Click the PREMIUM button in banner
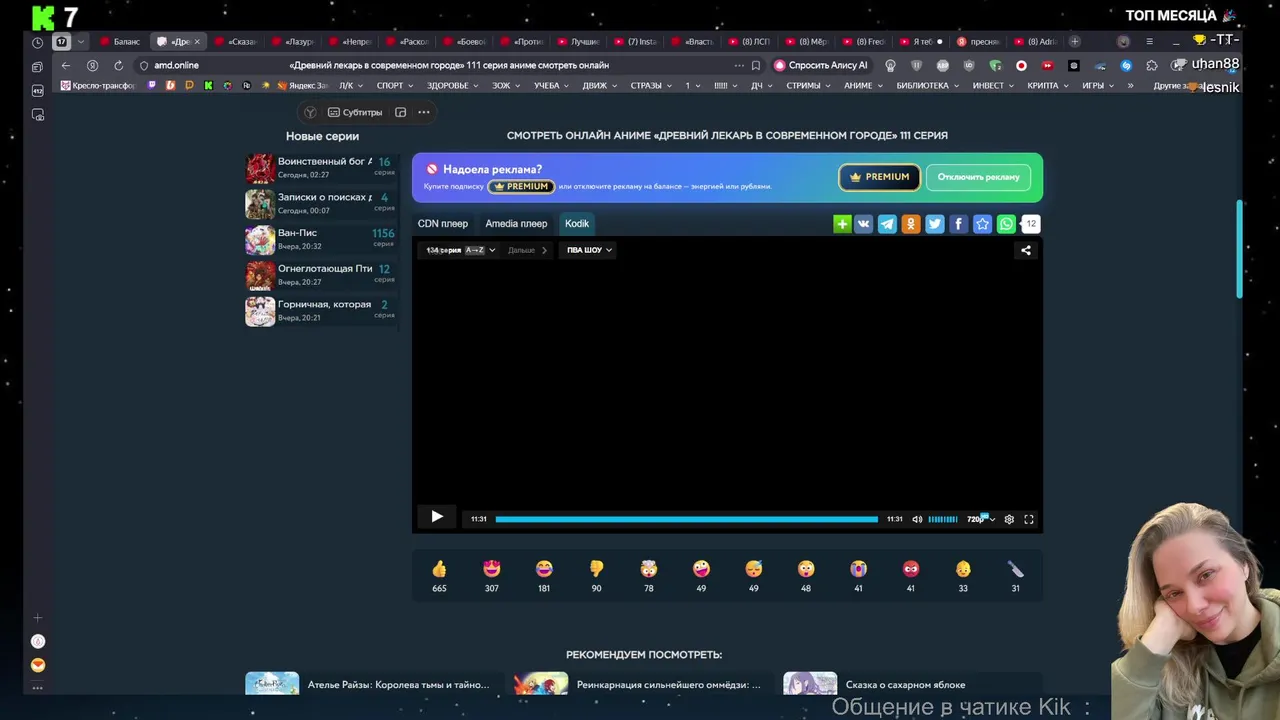 [879, 177]
